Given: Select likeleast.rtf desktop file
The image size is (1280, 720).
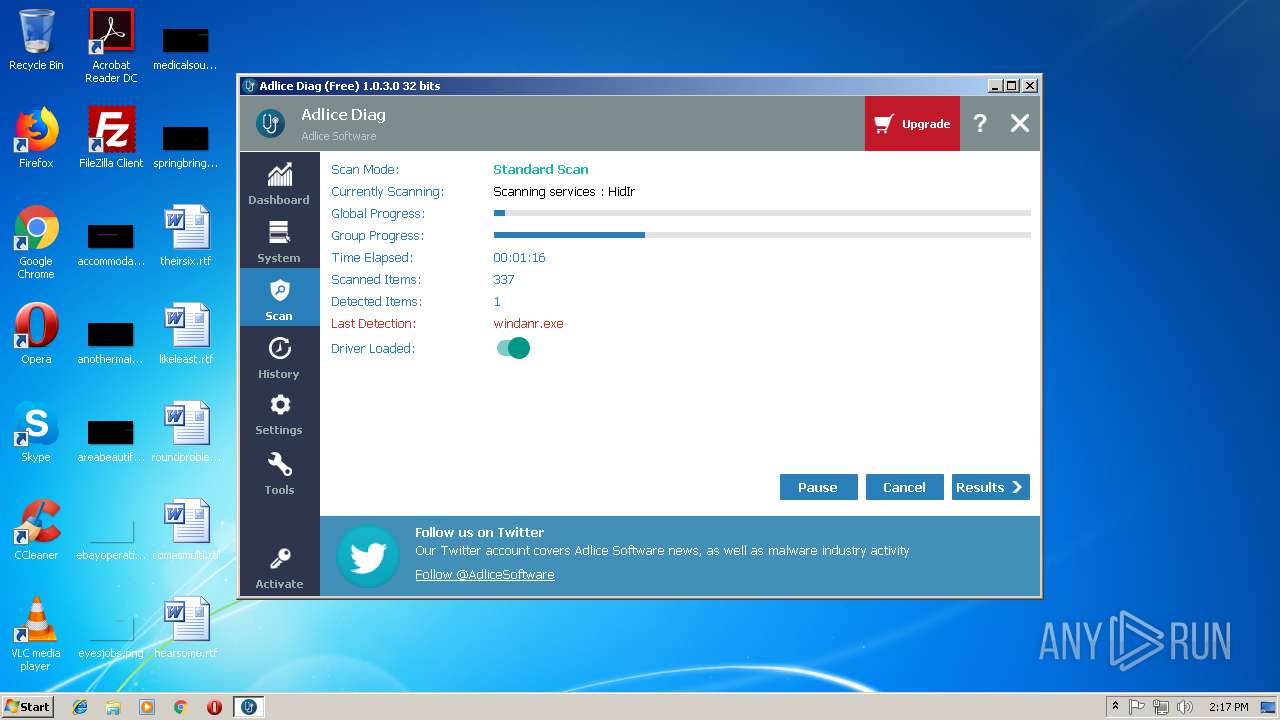Looking at the screenshot, I should click(x=186, y=334).
